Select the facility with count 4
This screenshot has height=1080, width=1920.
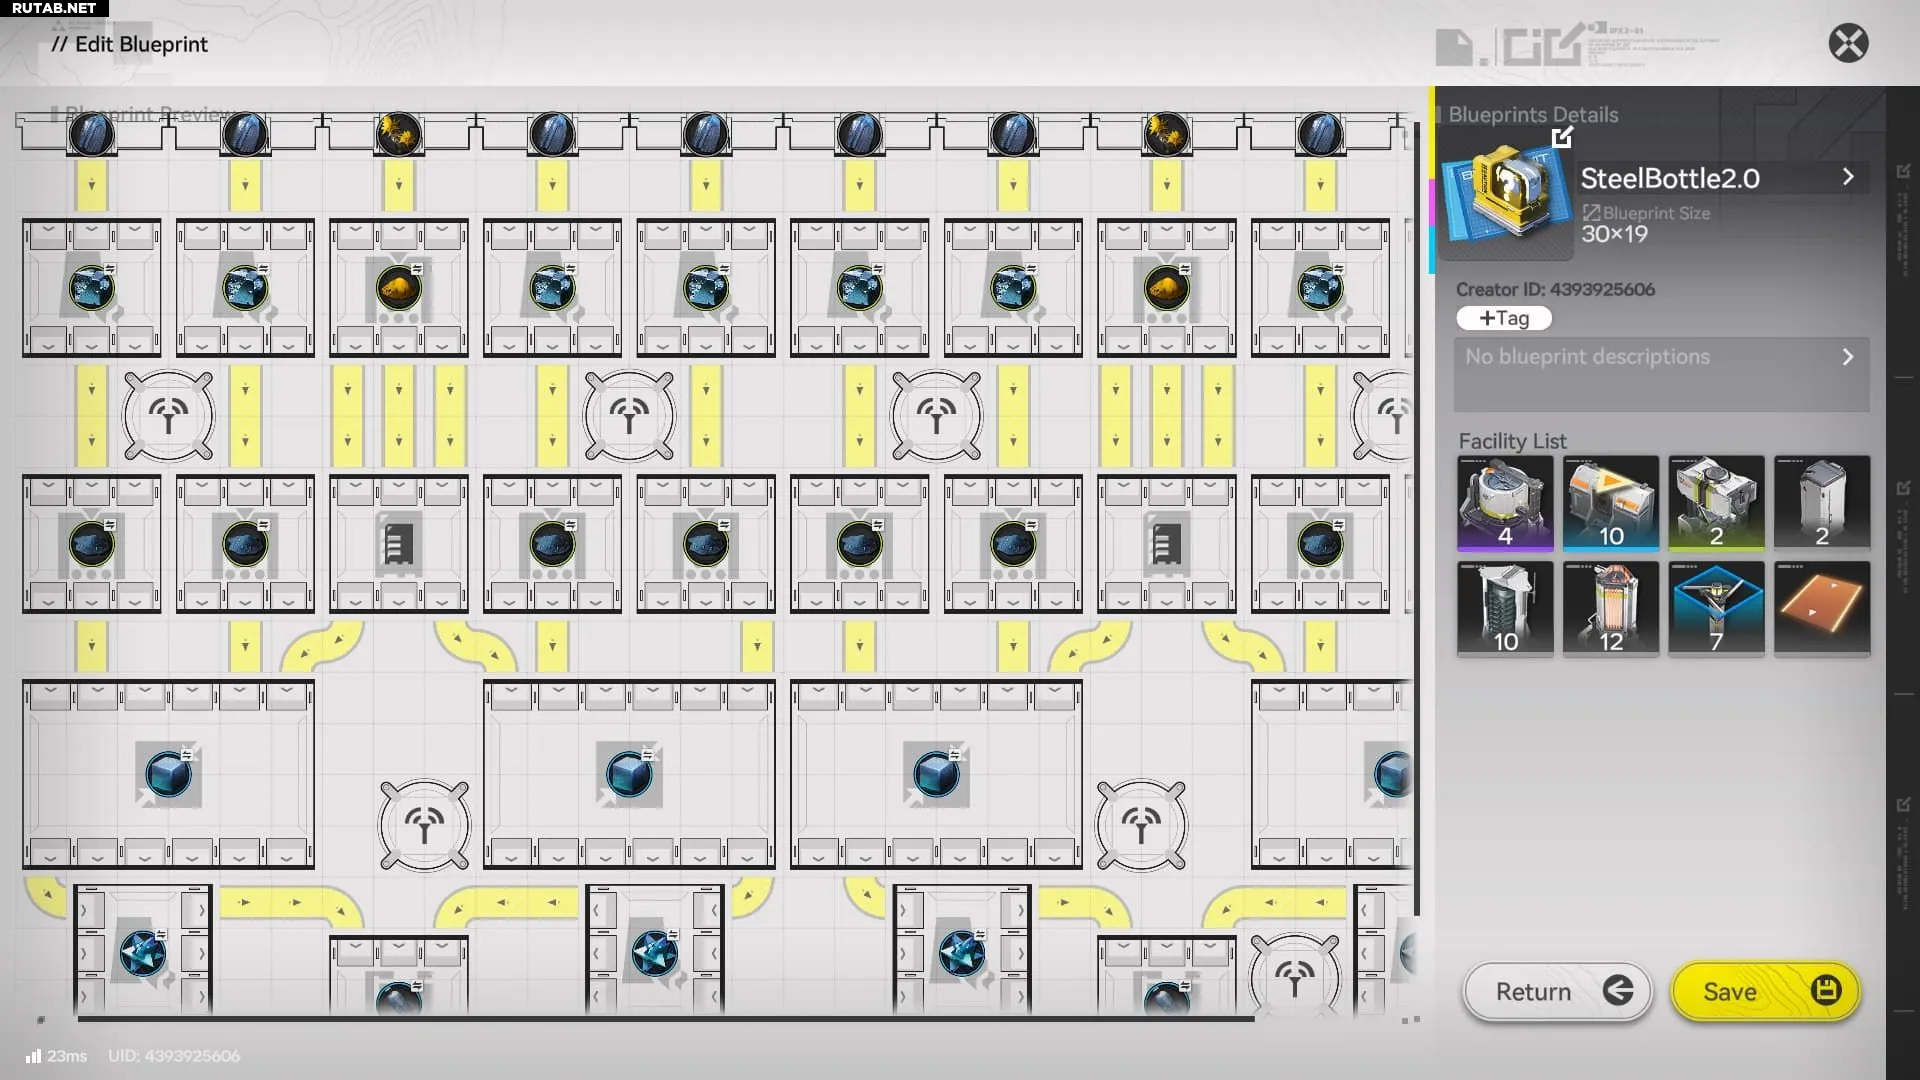tap(1505, 503)
